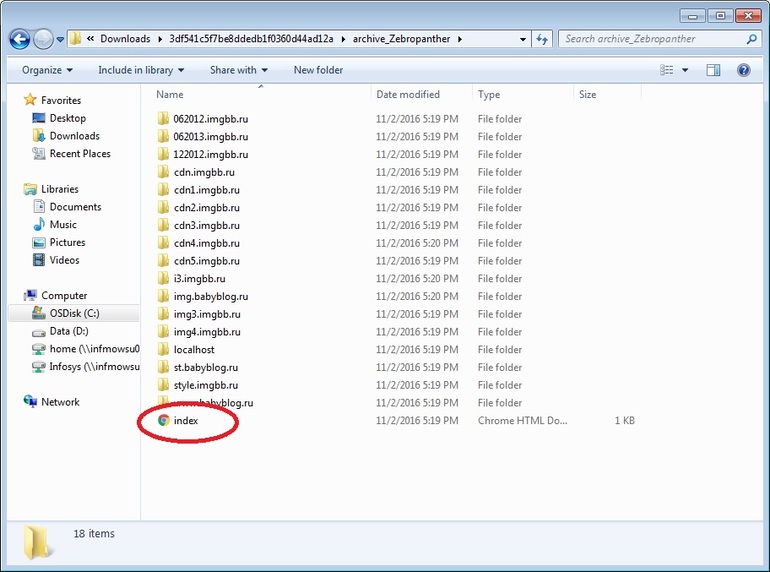This screenshot has width=770, height=572.
Task: Click the change view icon
Action: 666,70
